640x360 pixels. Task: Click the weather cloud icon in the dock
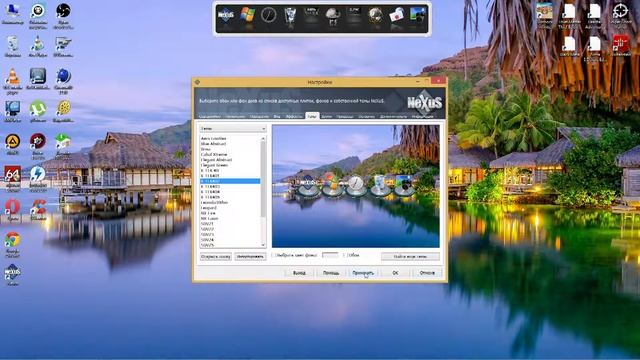(333, 15)
